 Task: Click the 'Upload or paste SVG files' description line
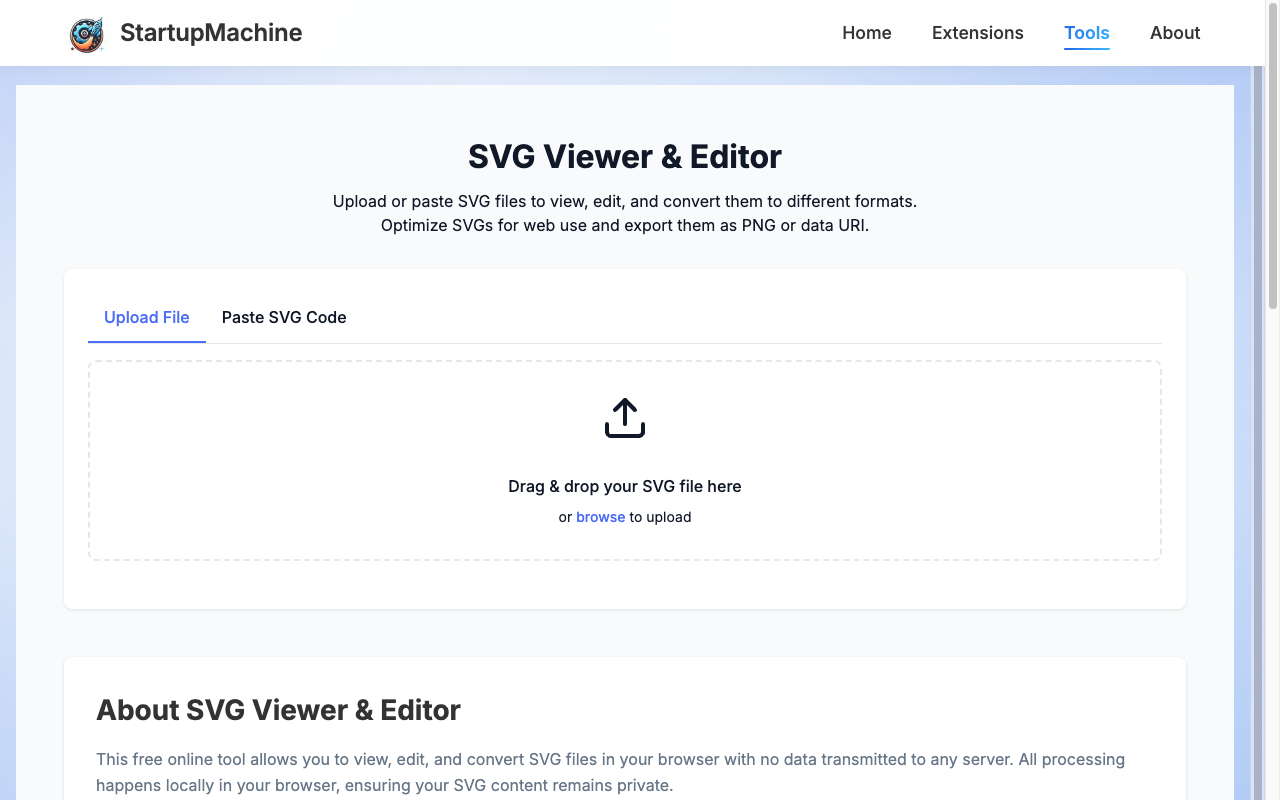click(x=625, y=201)
